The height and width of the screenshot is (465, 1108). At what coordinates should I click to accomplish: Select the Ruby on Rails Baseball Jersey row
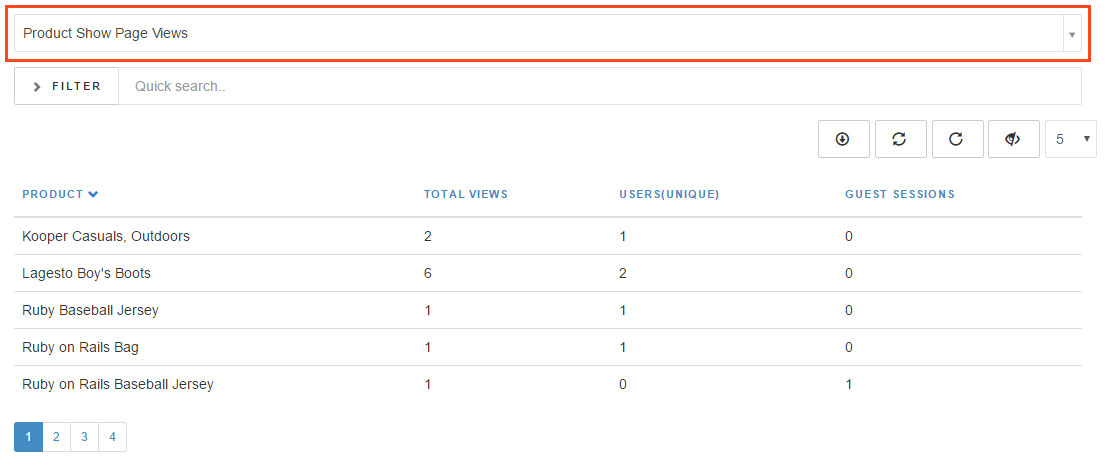pos(548,384)
